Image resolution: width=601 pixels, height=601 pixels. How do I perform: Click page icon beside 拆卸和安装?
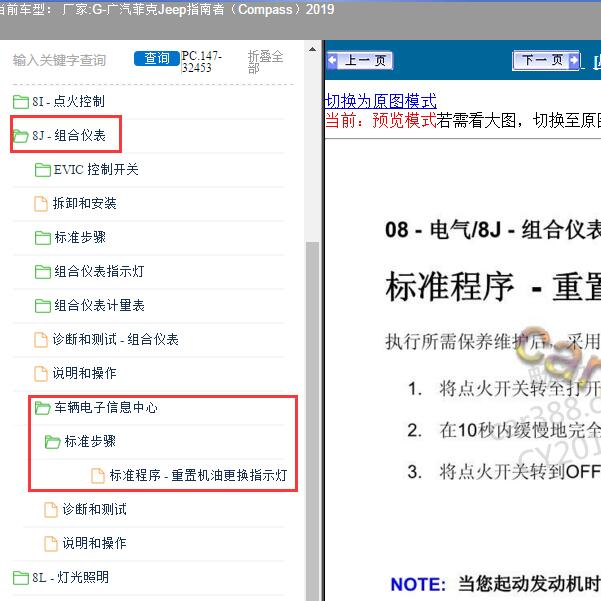point(41,204)
